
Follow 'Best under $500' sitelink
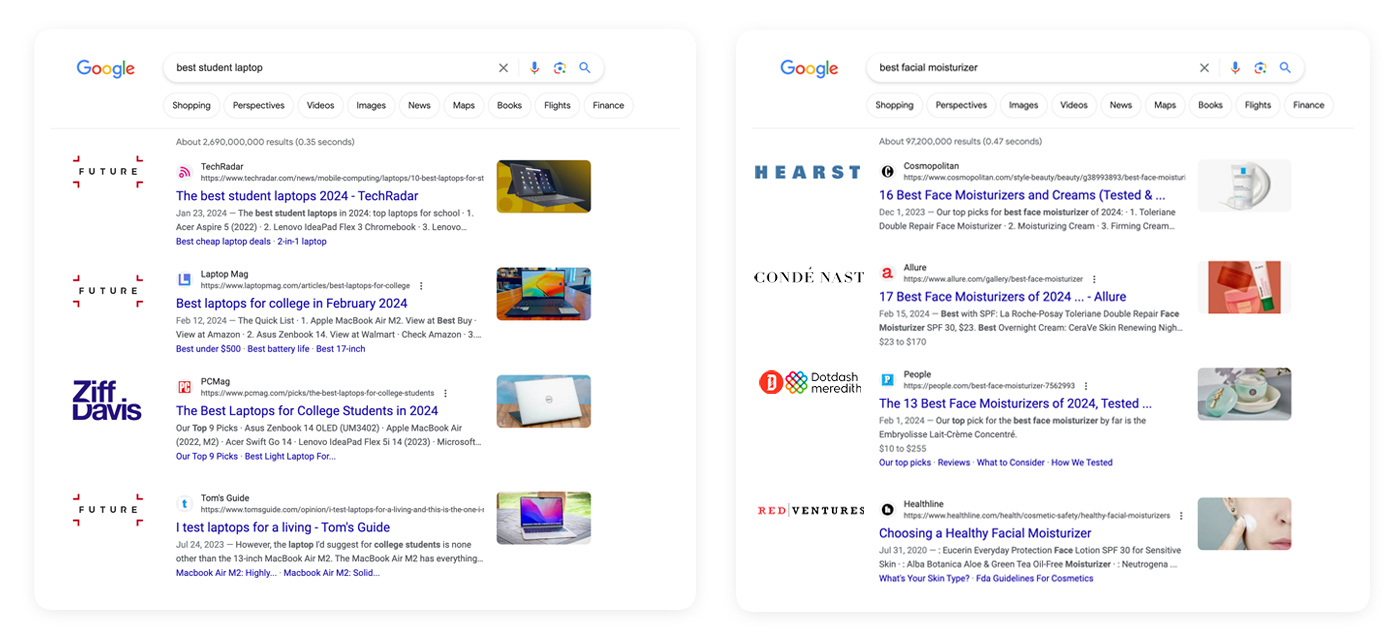pos(208,349)
